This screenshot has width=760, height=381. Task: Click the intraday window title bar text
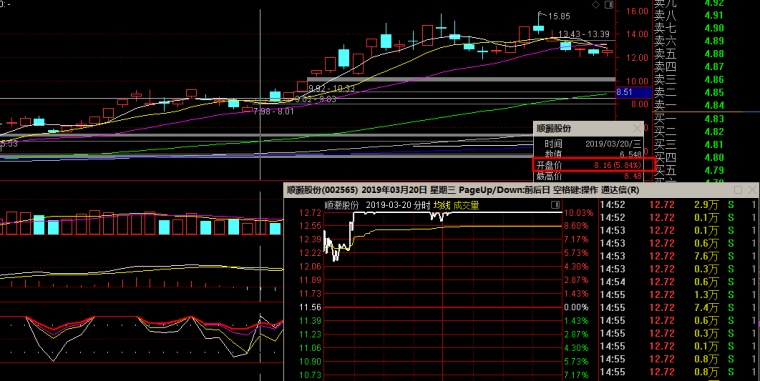click(x=463, y=190)
